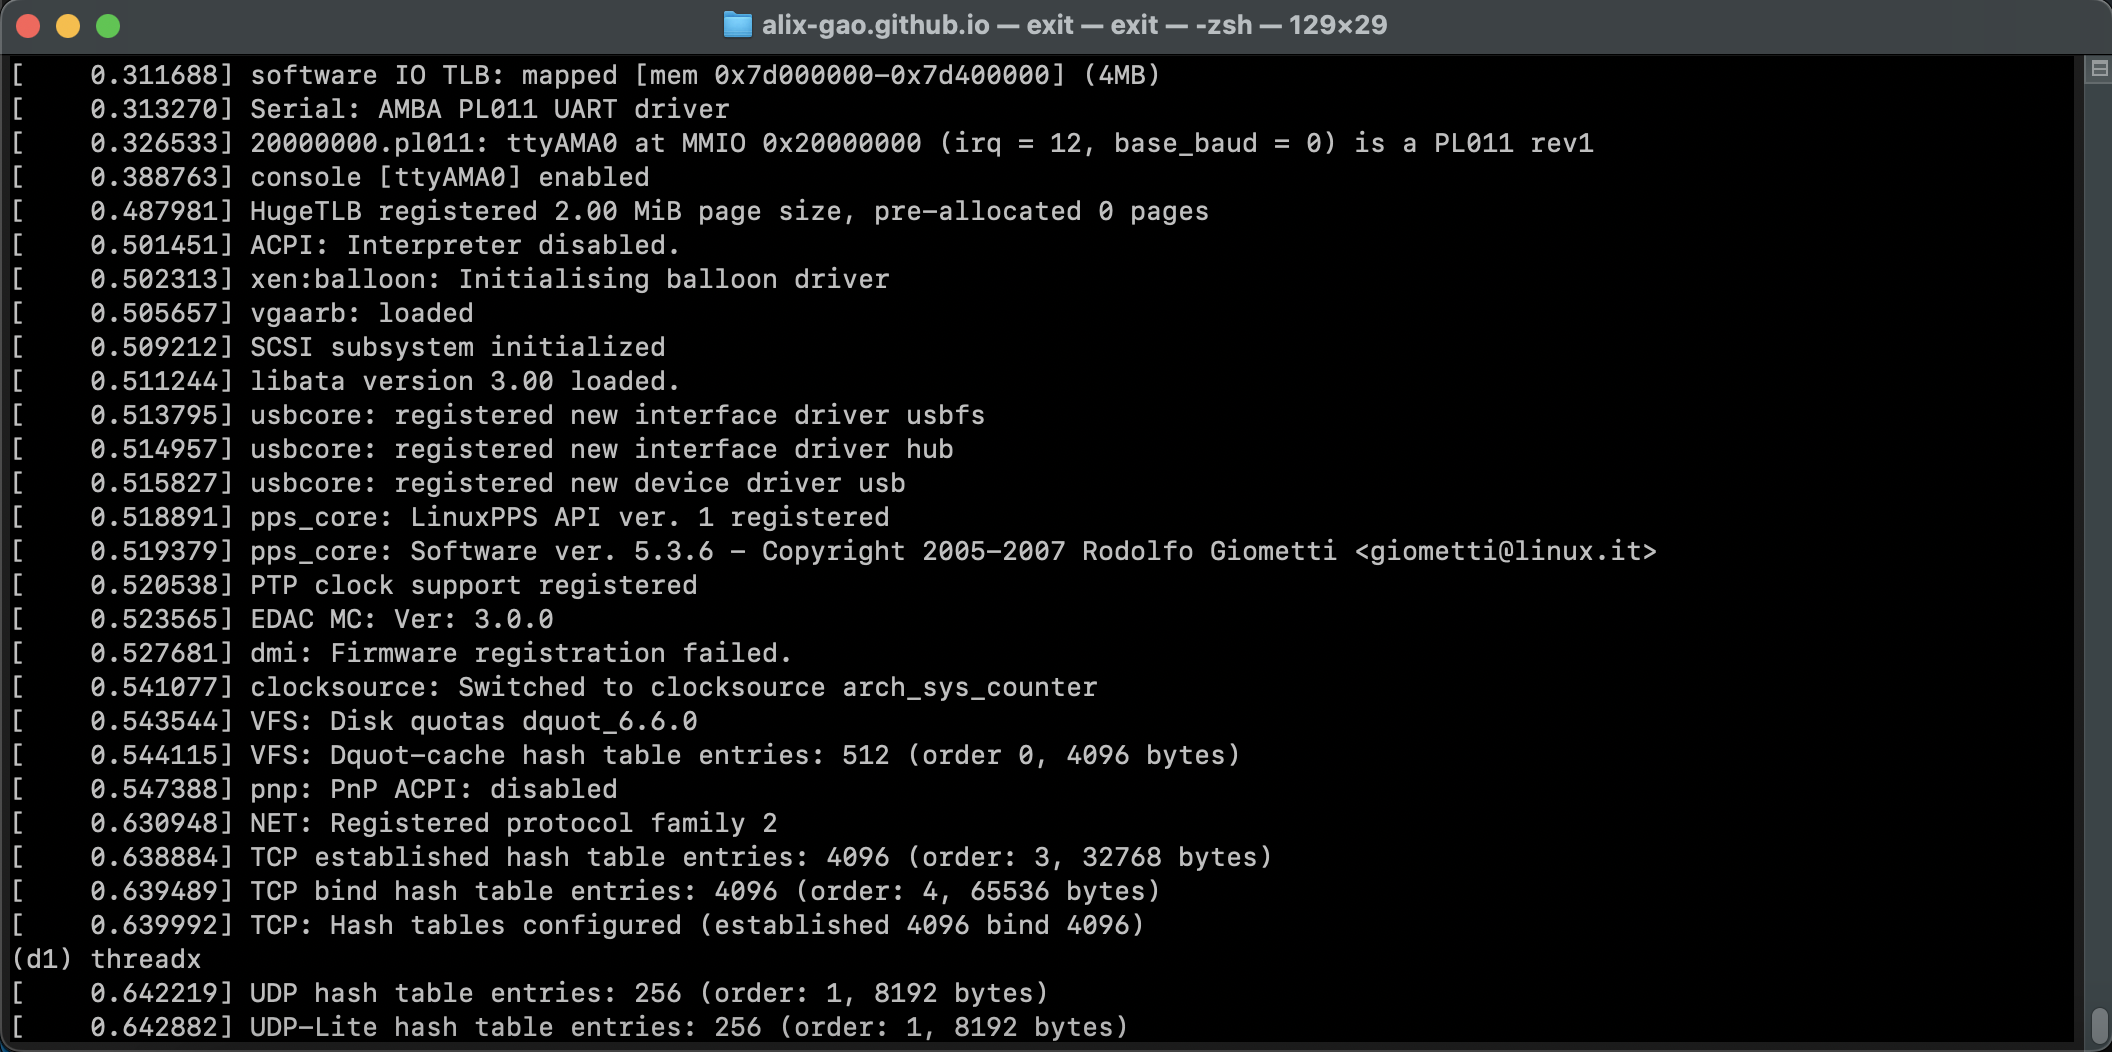Click the 'vgaarb: loaded' line

click(243, 313)
